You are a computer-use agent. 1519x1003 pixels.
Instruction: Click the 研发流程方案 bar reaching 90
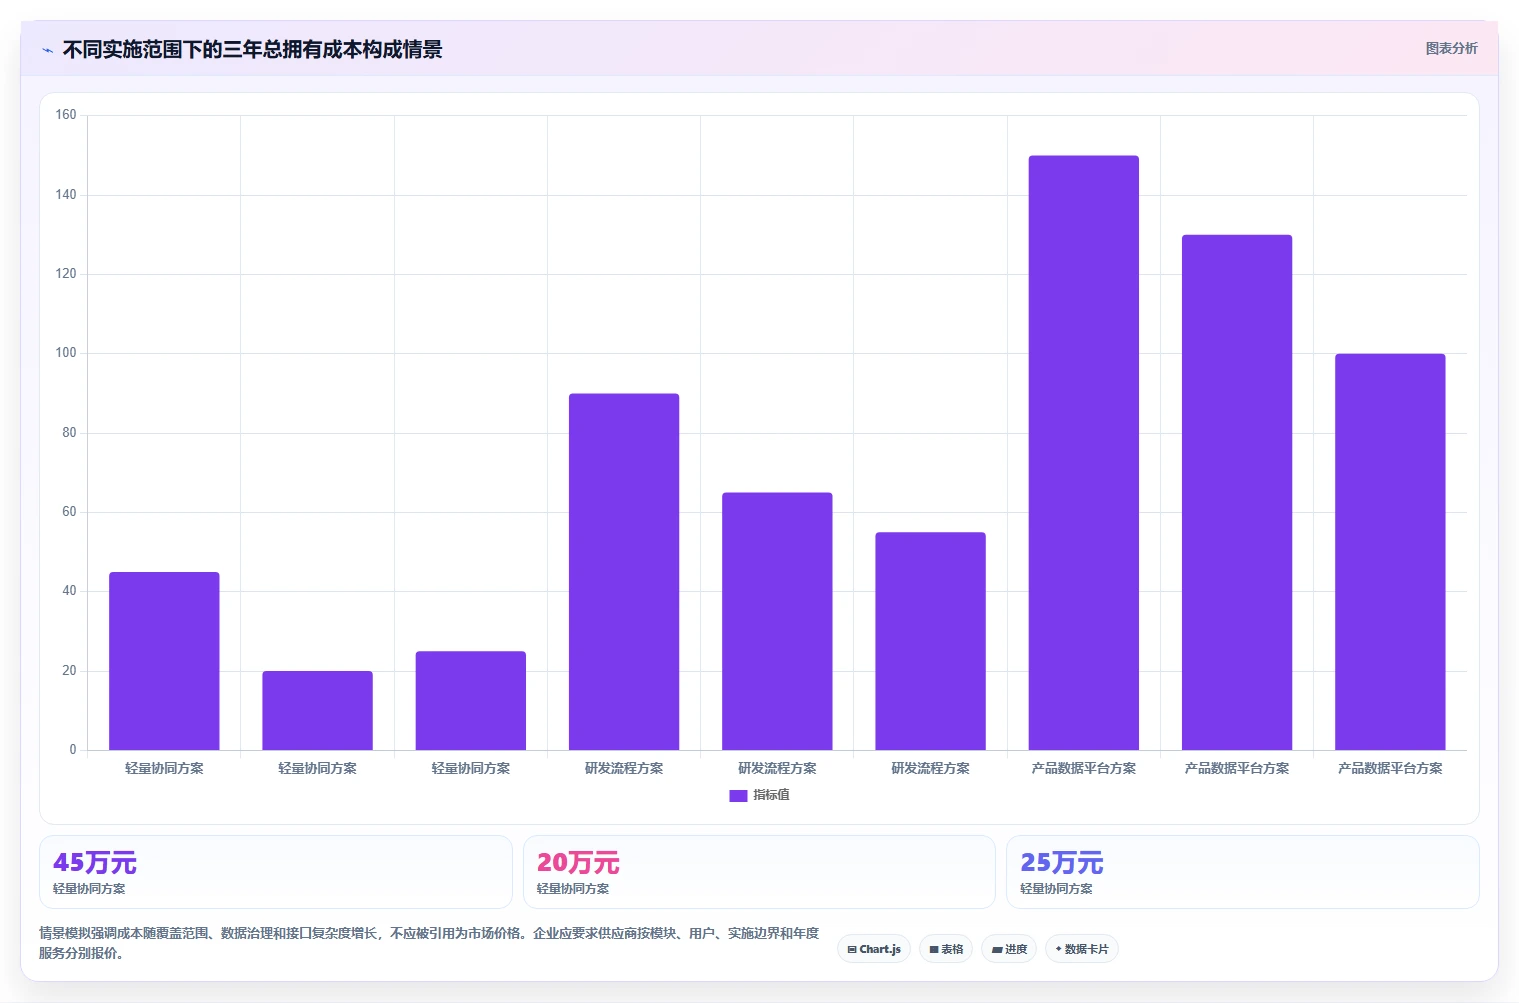(624, 572)
